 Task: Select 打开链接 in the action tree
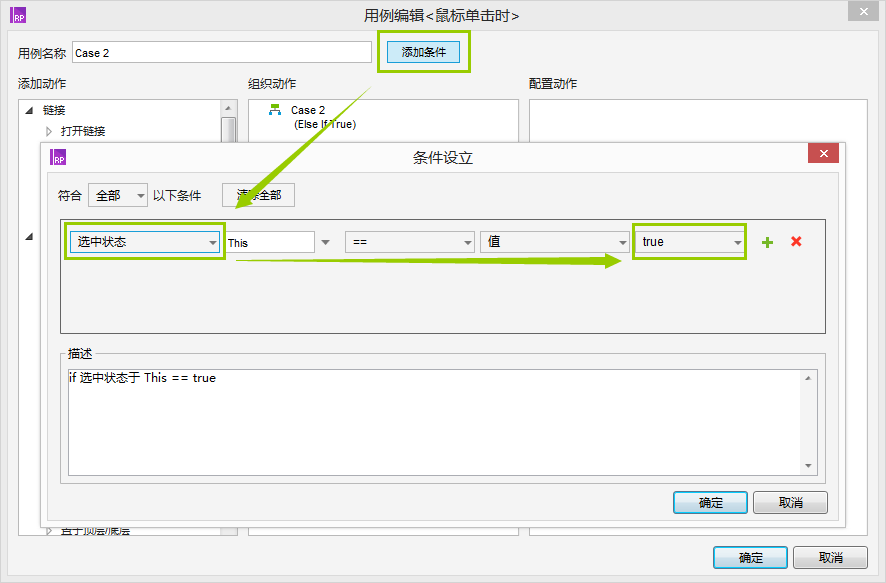tap(83, 131)
